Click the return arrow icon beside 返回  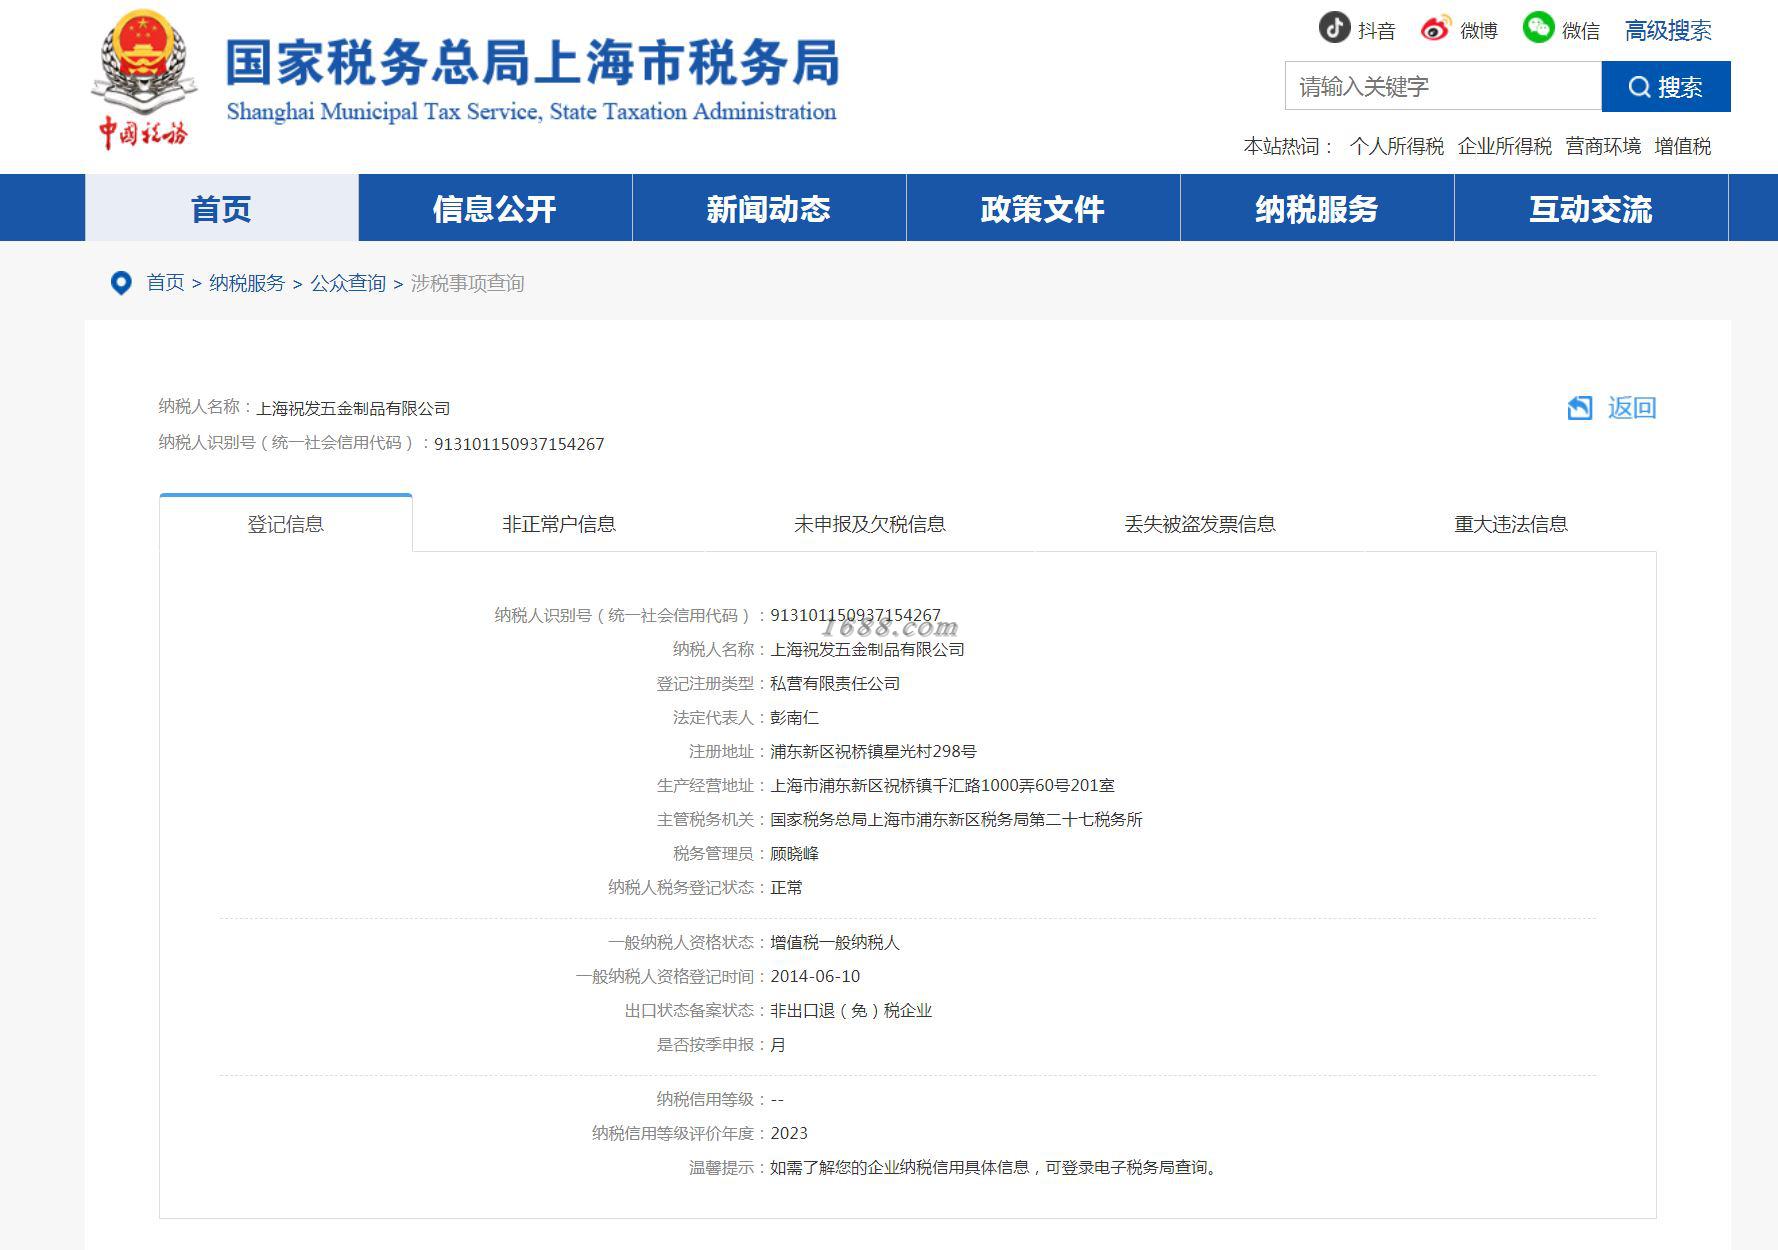pos(1580,407)
